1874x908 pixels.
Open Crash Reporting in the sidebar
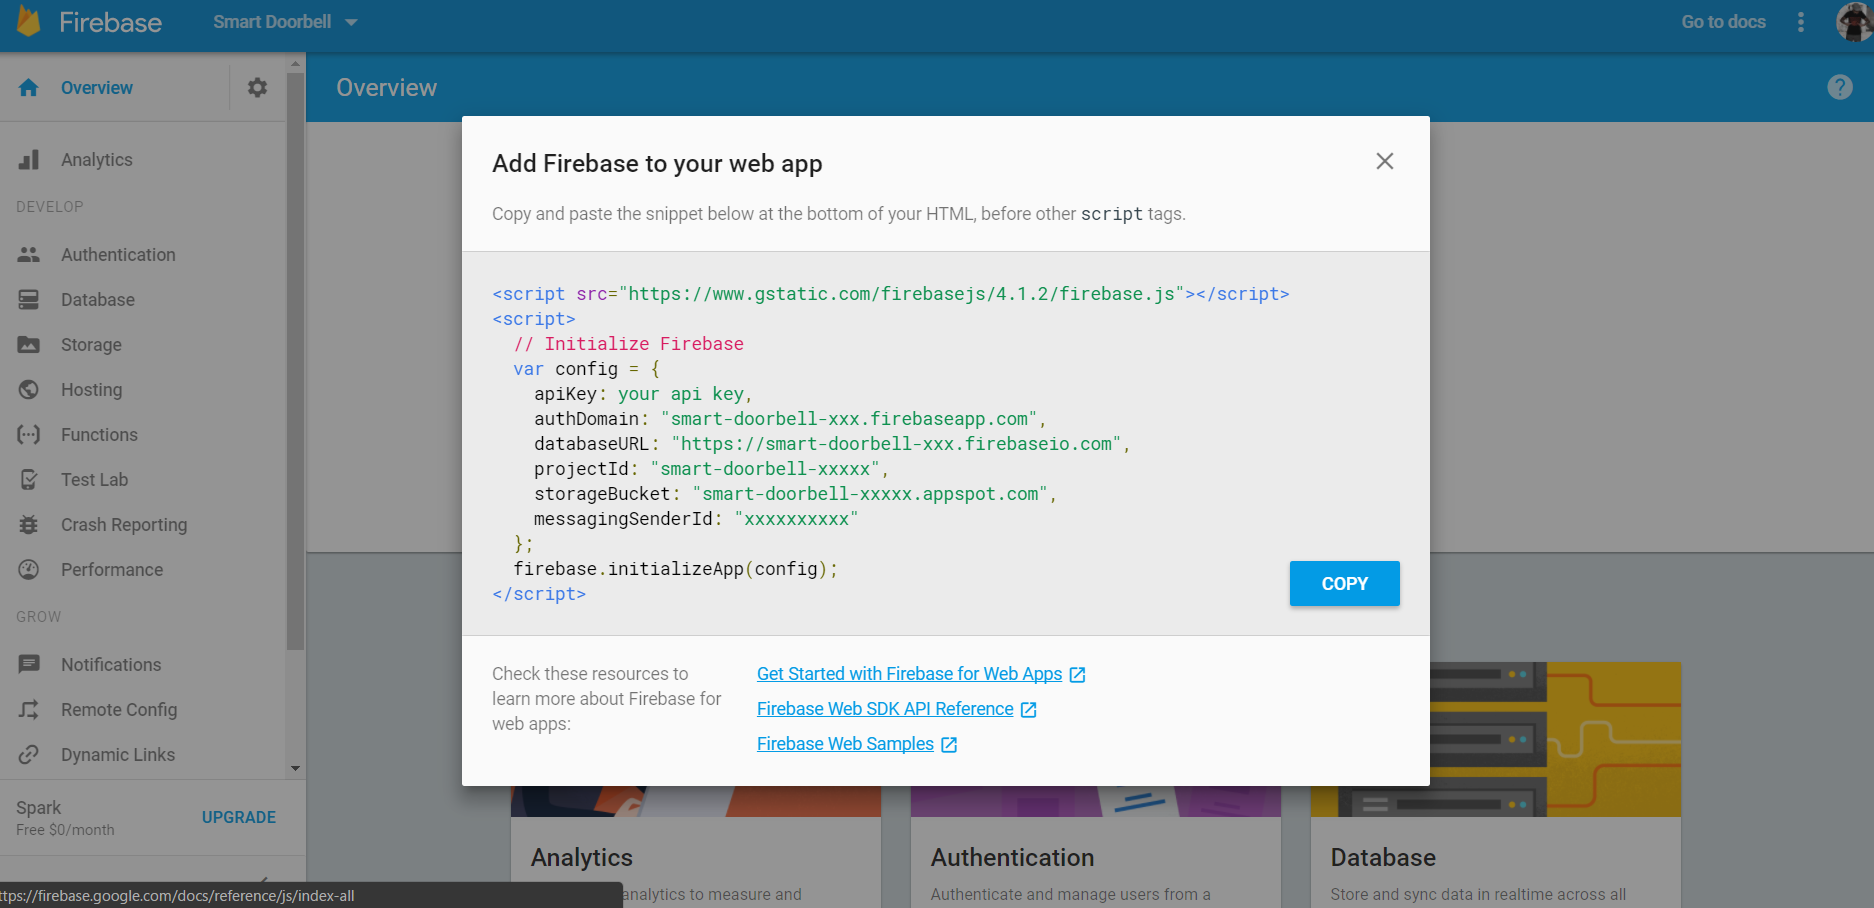point(124,525)
